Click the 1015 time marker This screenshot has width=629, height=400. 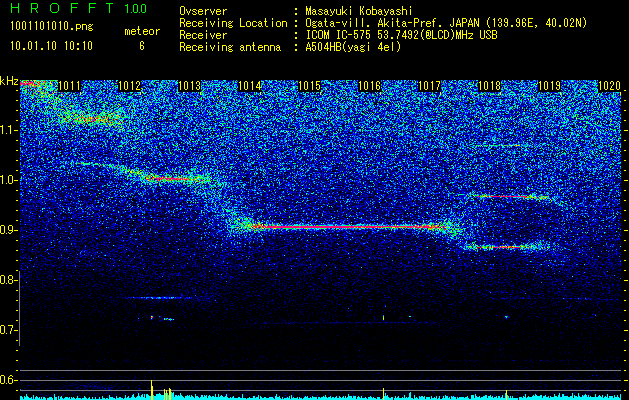pyautogui.click(x=310, y=86)
